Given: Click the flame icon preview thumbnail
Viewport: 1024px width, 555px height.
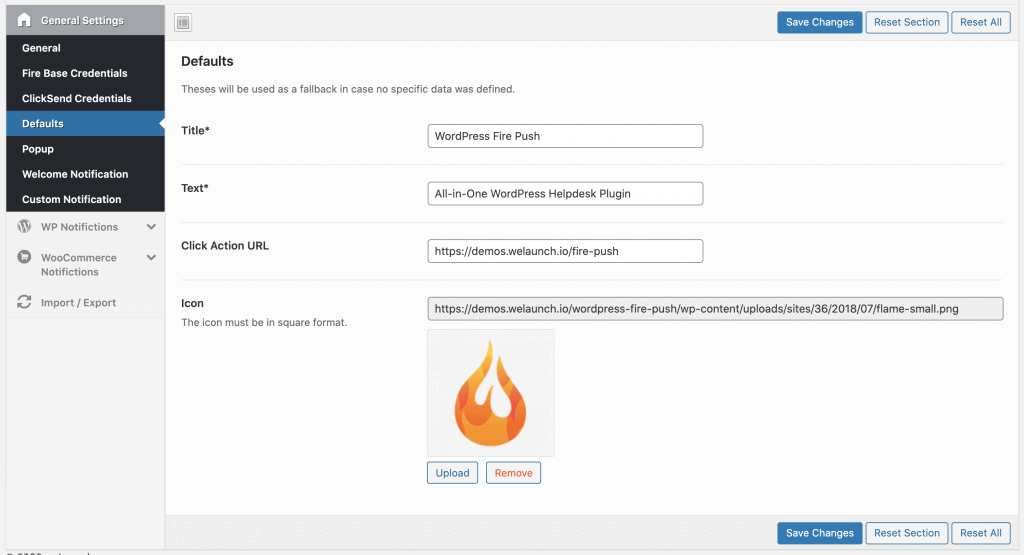Looking at the screenshot, I should pos(490,393).
